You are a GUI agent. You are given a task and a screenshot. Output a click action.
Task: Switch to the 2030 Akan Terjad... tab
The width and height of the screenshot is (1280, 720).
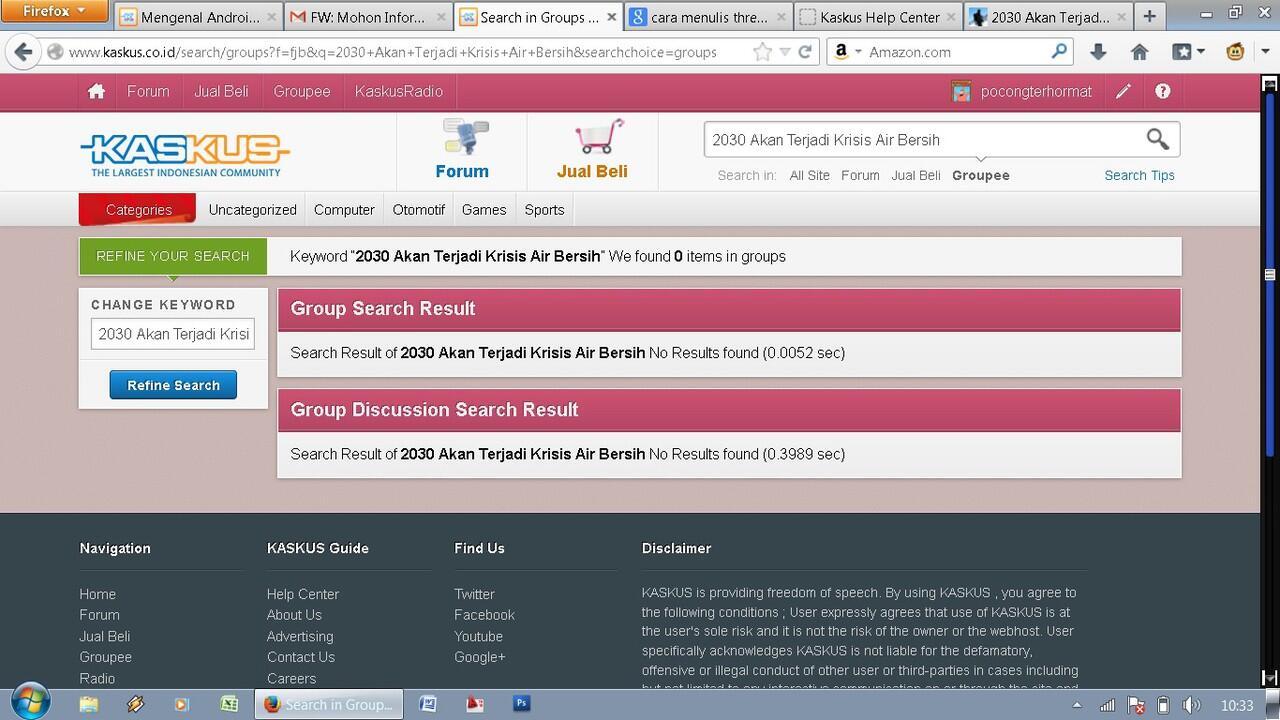[1048, 17]
